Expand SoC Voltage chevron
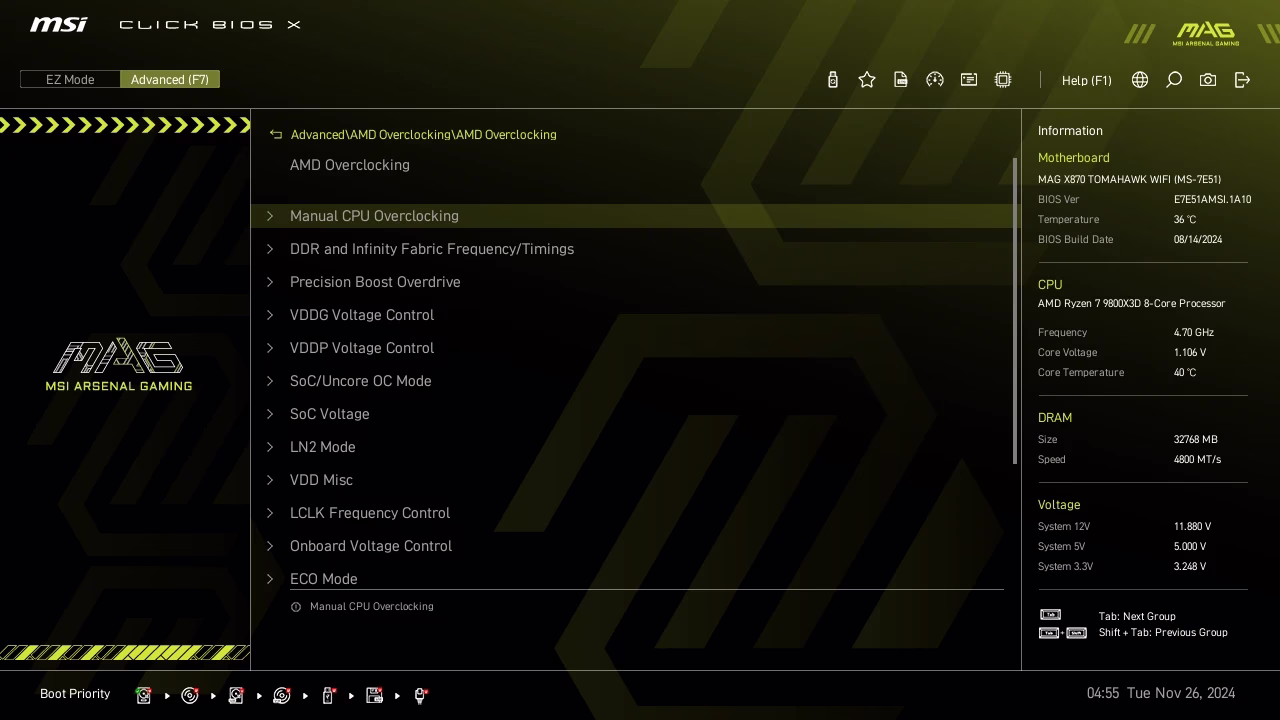The image size is (1280, 720). [270, 414]
